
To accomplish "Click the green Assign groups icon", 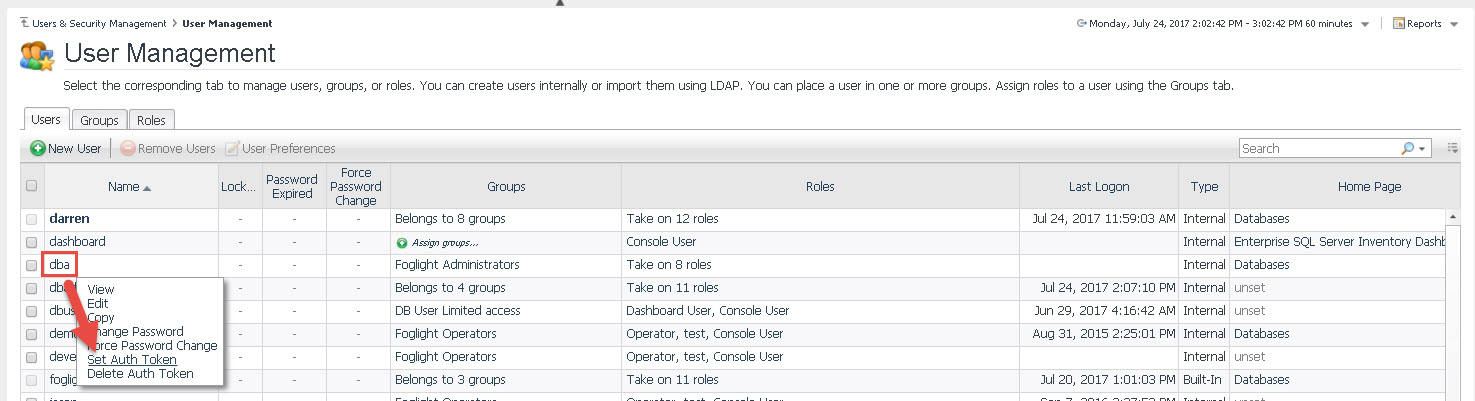I will click(x=402, y=242).
